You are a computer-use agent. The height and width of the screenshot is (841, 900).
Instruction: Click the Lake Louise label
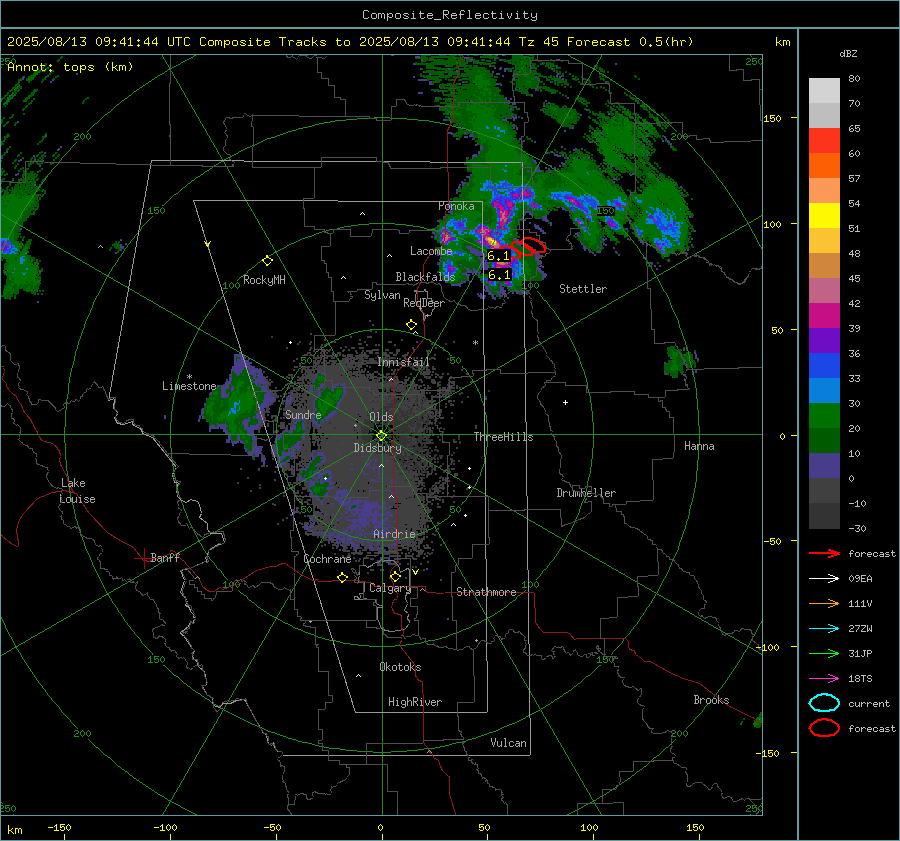tap(77, 491)
